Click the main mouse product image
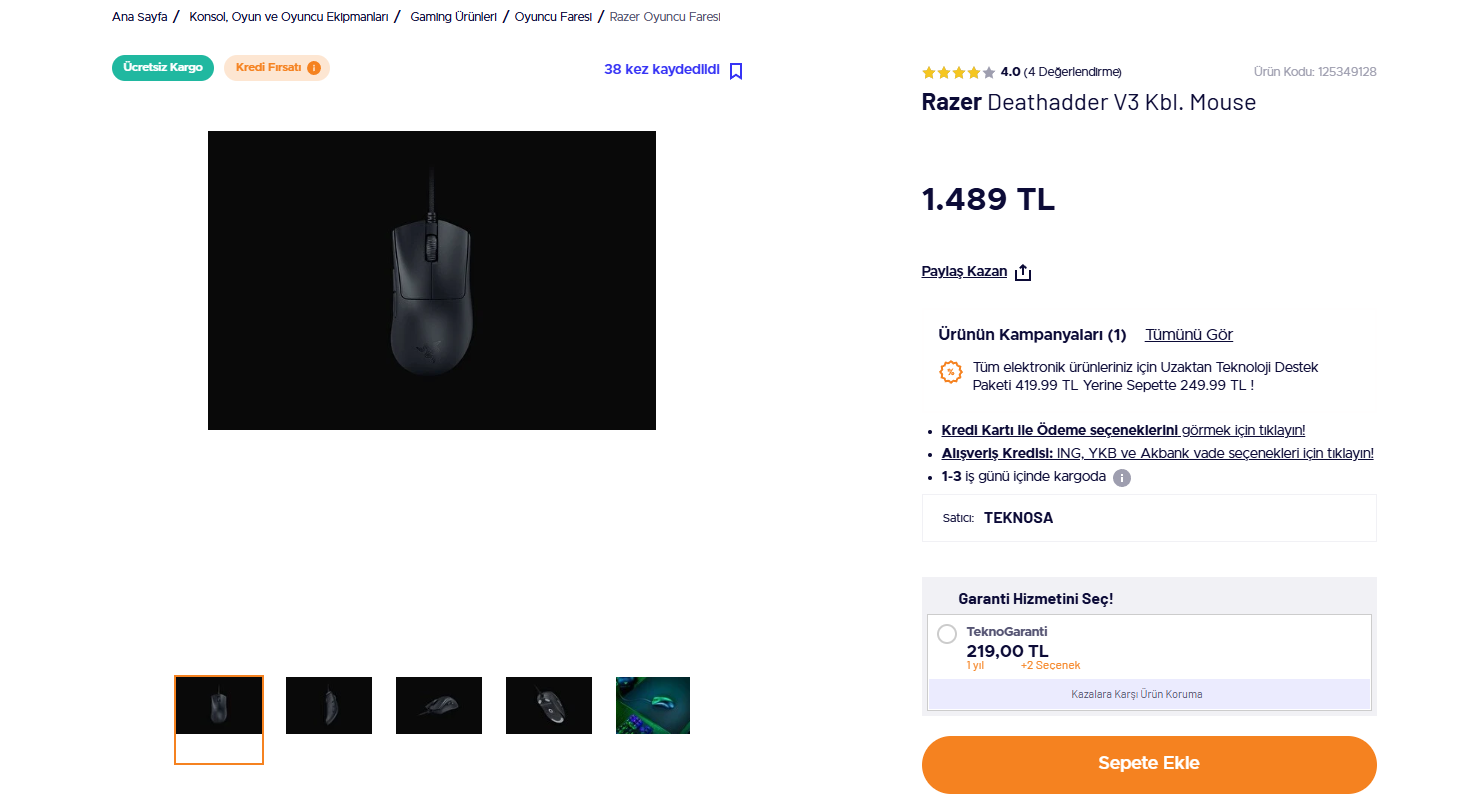Viewport: 1471px width, 796px height. (432, 281)
